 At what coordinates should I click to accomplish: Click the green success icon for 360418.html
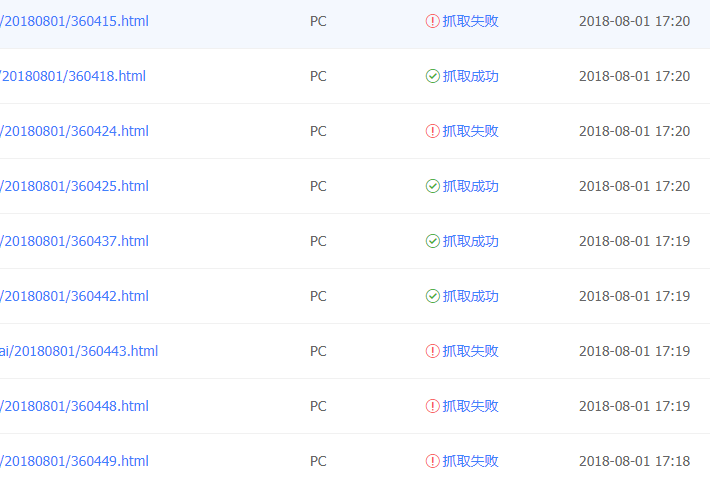(x=432, y=76)
